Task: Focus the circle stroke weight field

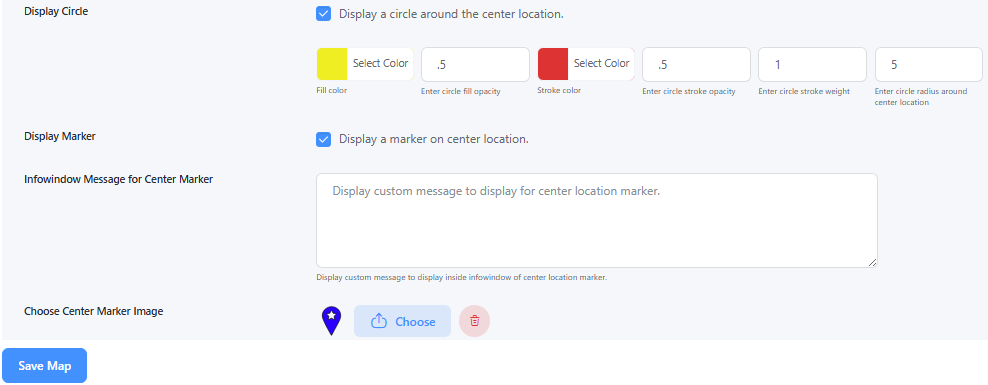Action: 812,64
